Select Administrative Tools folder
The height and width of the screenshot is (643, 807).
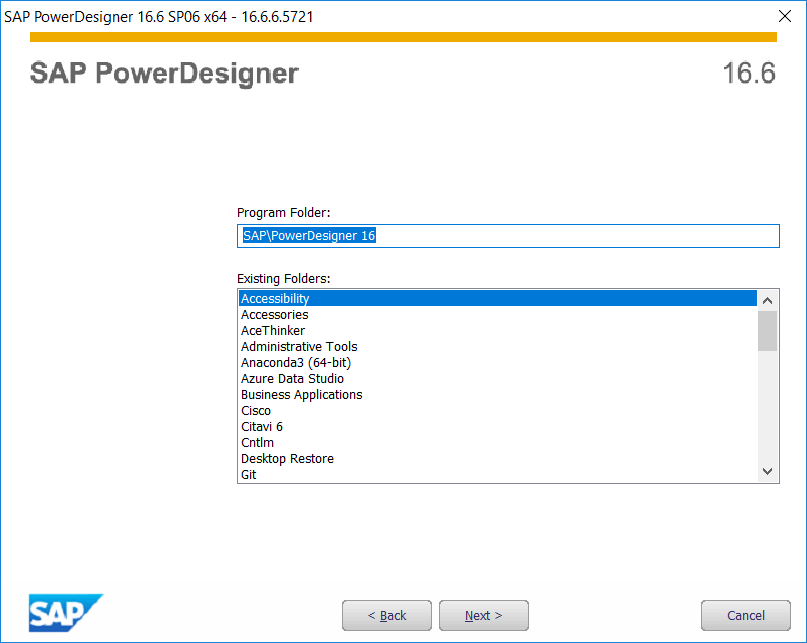coord(498,346)
